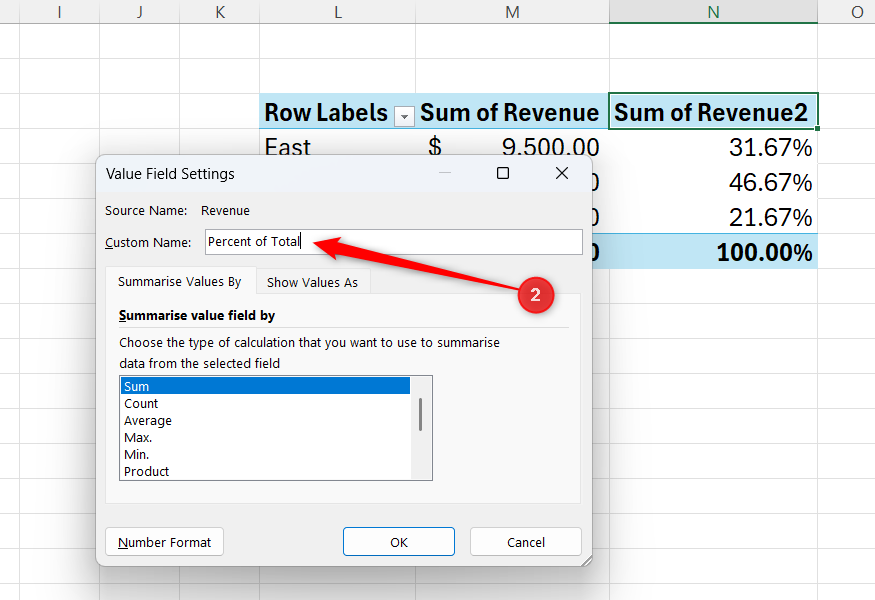Image resolution: width=875 pixels, height=600 pixels.
Task: Select Min. in the calculation list
Action: (265, 454)
